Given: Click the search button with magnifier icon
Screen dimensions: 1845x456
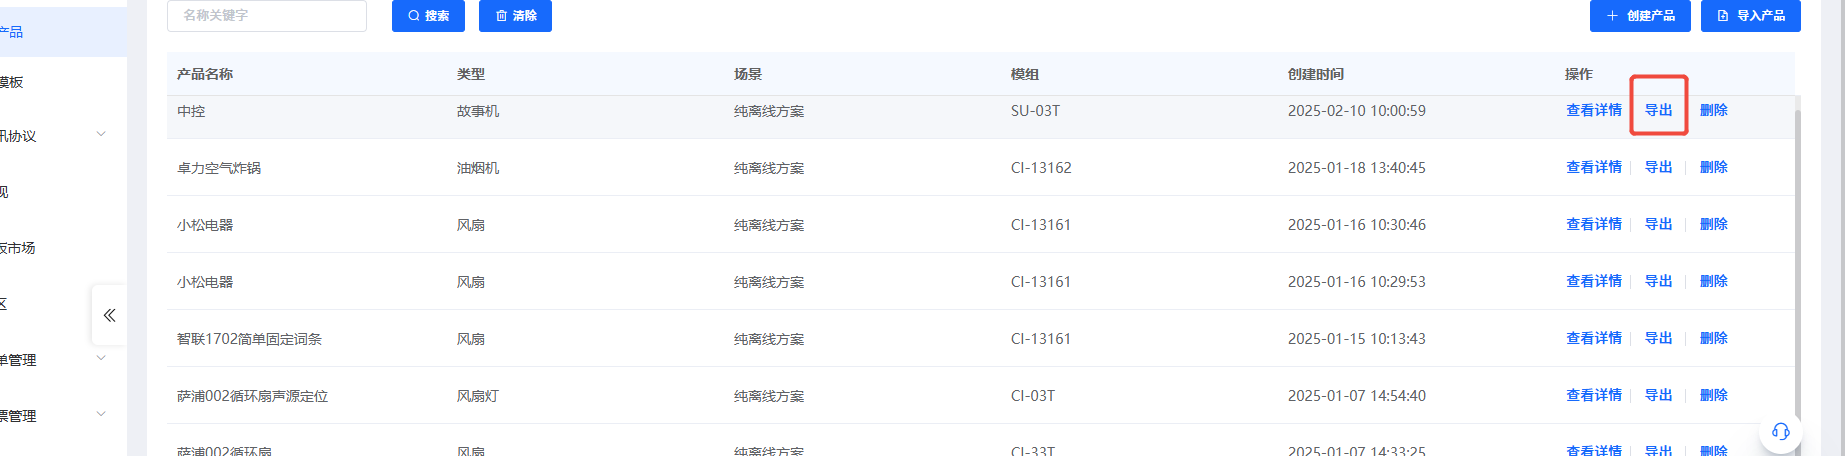Looking at the screenshot, I should click(x=428, y=16).
